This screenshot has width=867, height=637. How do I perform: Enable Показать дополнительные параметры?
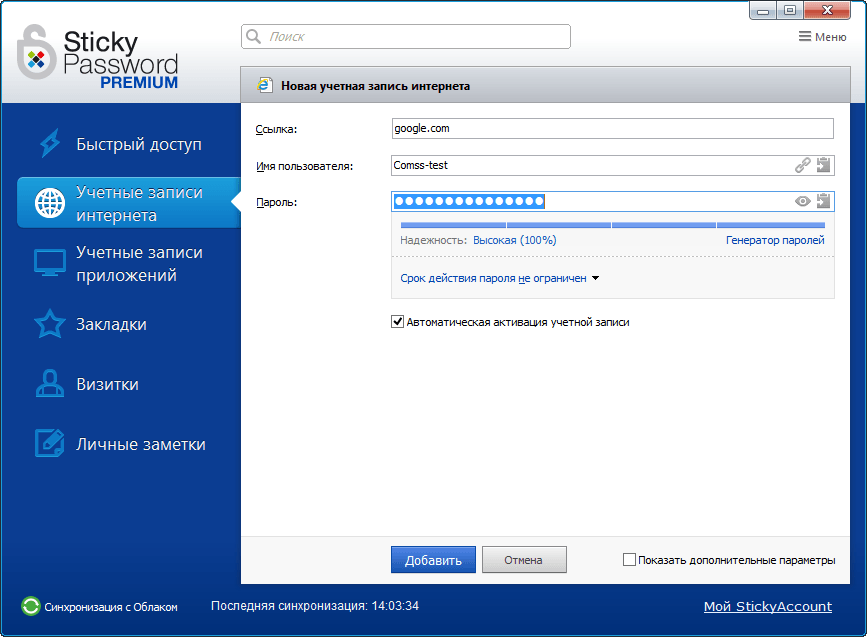click(x=629, y=560)
